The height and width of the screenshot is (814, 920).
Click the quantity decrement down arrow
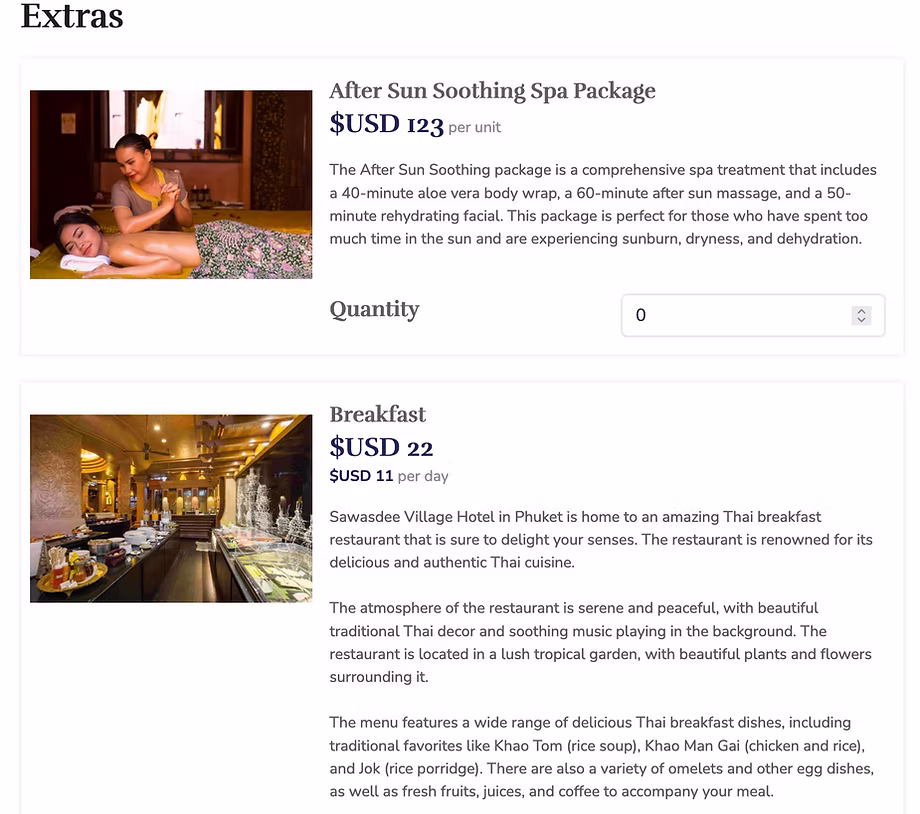click(x=861, y=320)
